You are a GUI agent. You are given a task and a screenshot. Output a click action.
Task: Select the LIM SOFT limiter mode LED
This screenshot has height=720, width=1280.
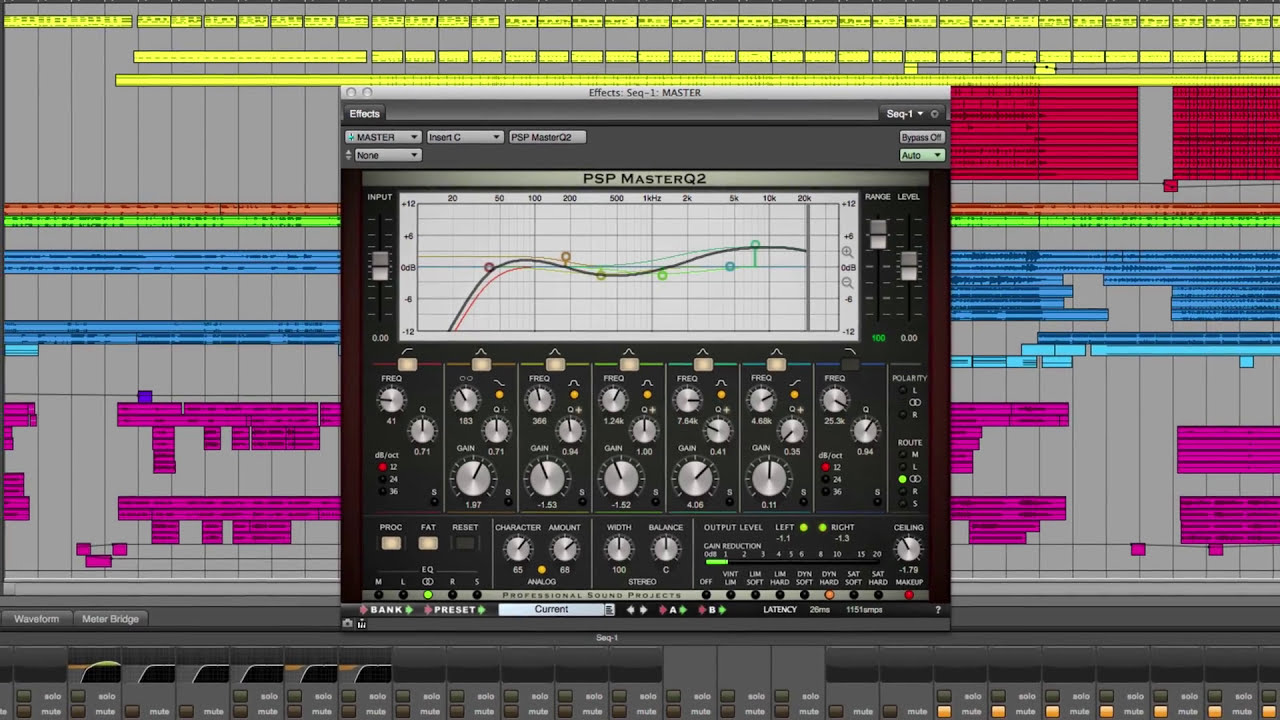(x=755, y=595)
